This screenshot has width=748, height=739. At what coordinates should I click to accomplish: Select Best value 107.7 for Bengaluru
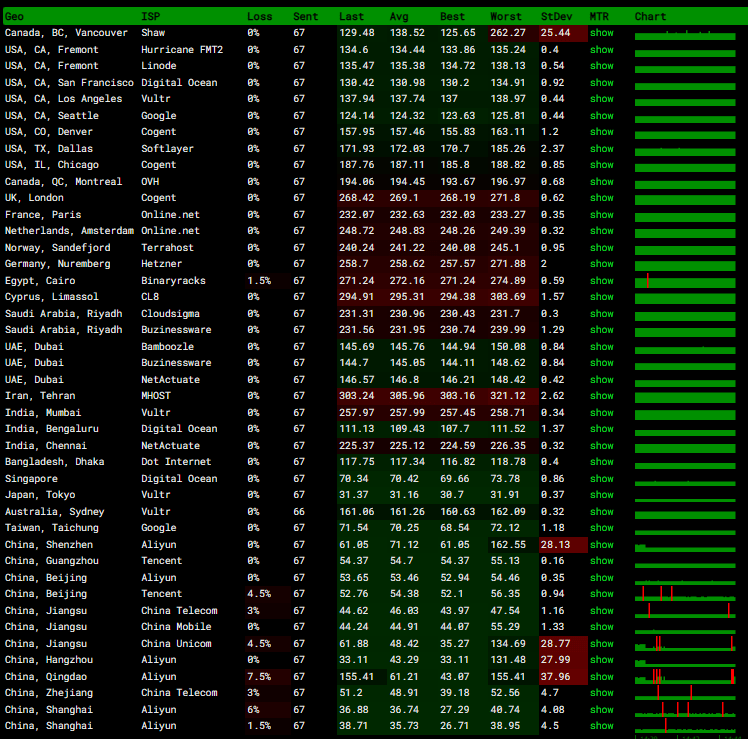(455, 428)
